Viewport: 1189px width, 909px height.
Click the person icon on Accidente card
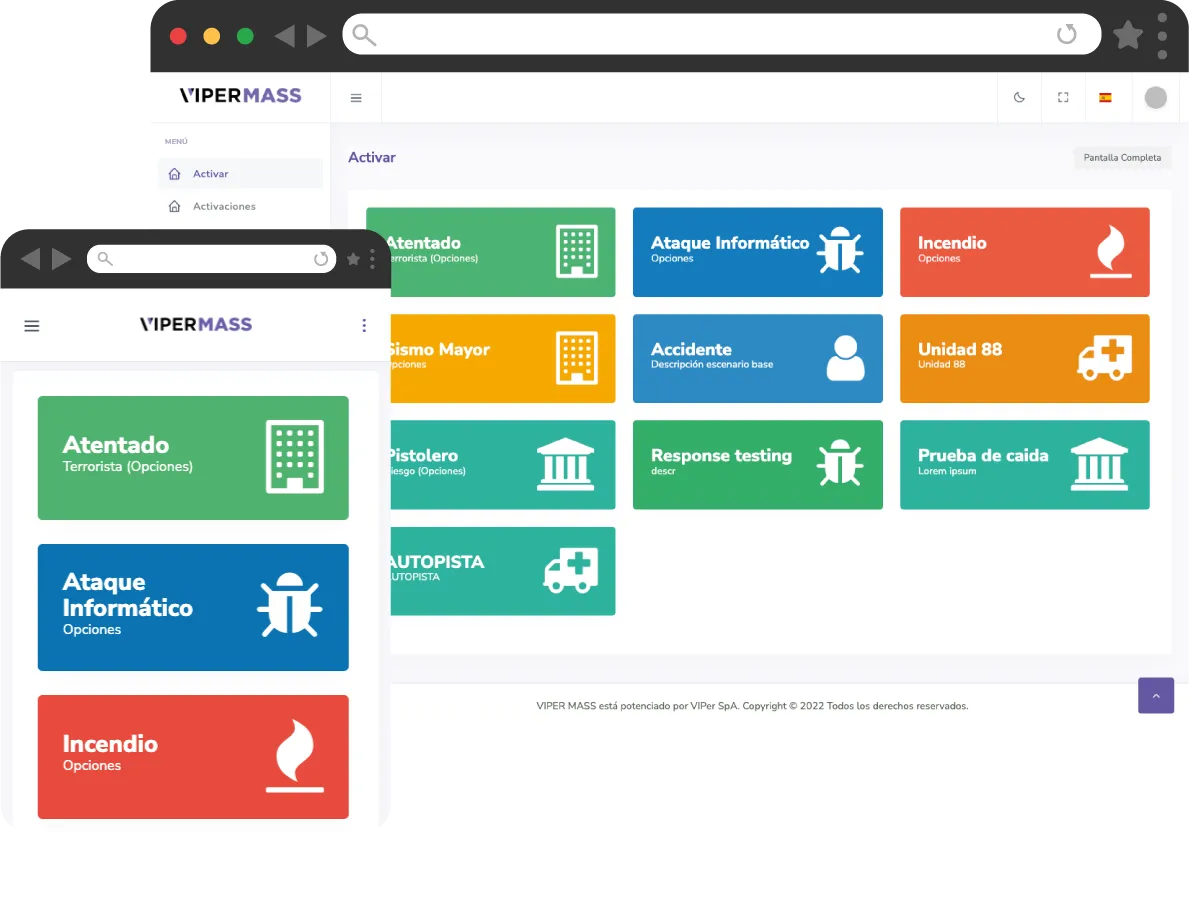[845, 358]
